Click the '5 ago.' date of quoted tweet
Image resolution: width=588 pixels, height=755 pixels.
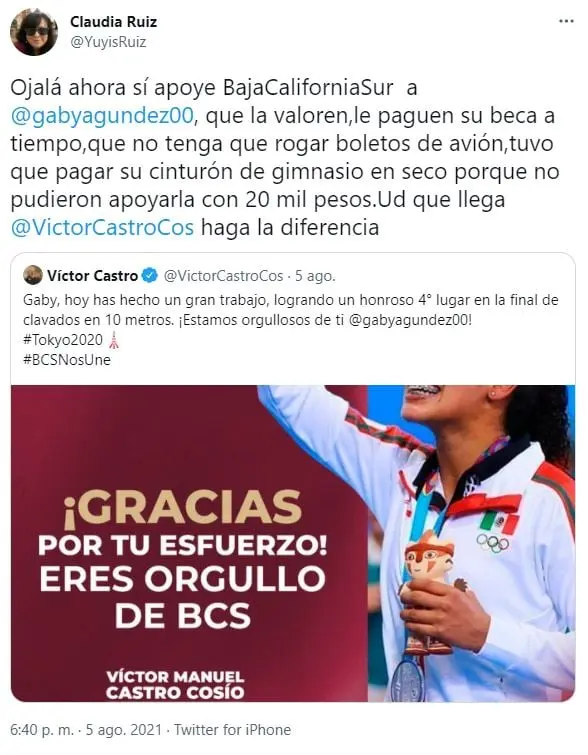click(315, 276)
